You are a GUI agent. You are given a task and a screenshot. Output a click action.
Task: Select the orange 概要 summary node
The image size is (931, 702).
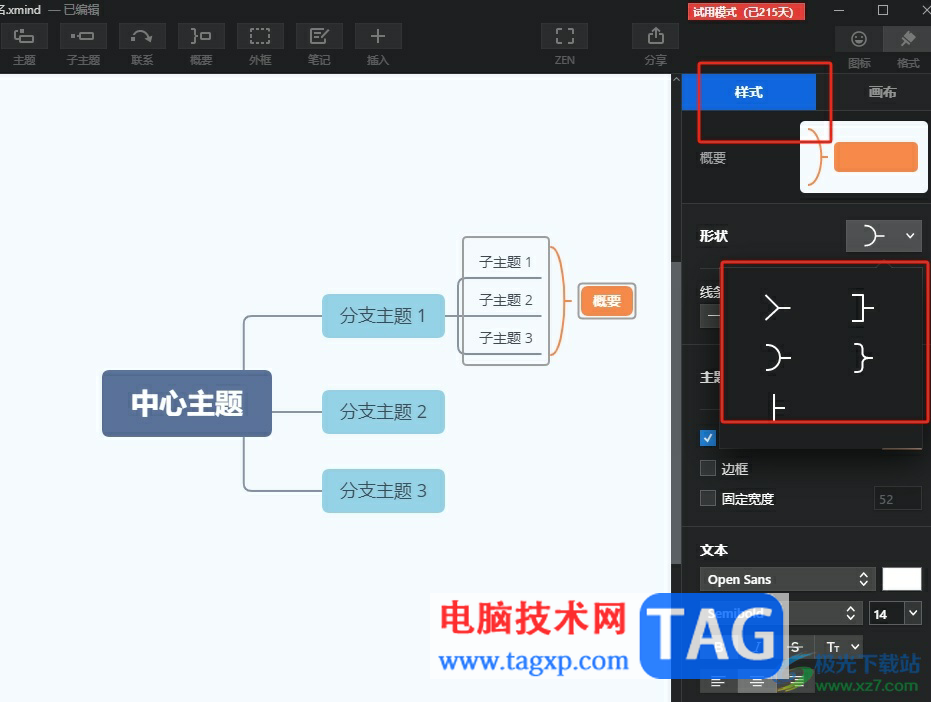[x=607, y=301]
